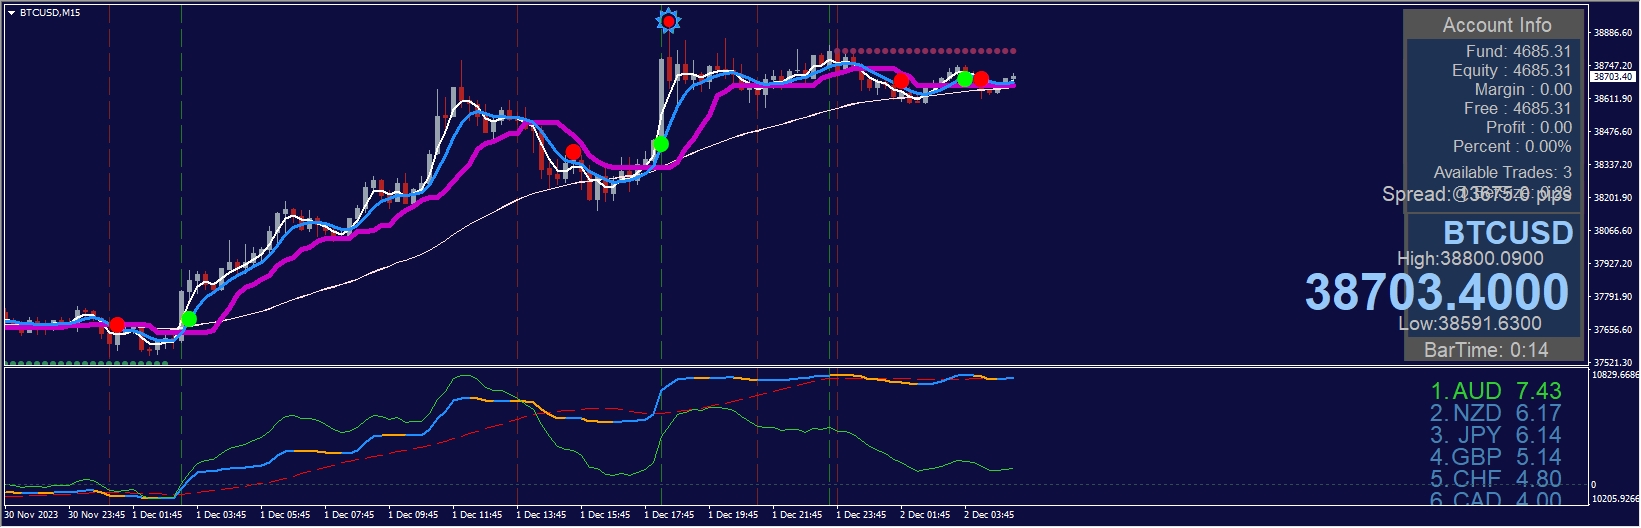The height and width of the screenshot is (528, 1641).
Task: Click the green dotted support line at bottom left
Action: [85, 363]
